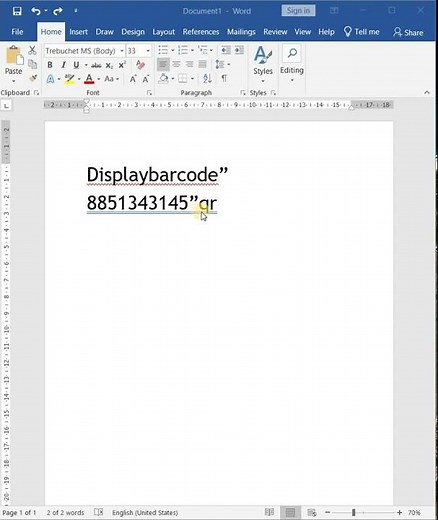The width and height of the screenshot is (438, 520).
Task: Open the File menu
Action: (x=17, y=32)
